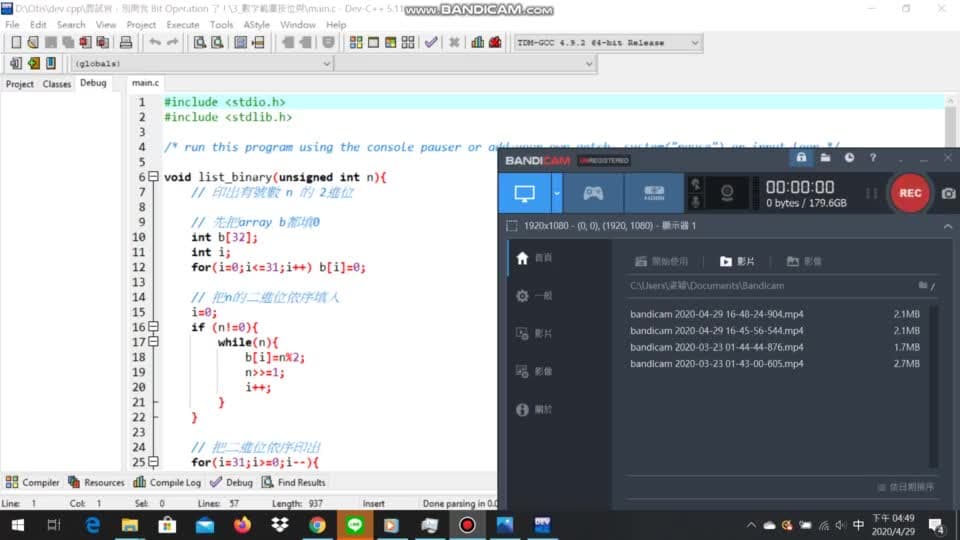Take a Bandicam screenshot with camera icon

coord(948,193)
